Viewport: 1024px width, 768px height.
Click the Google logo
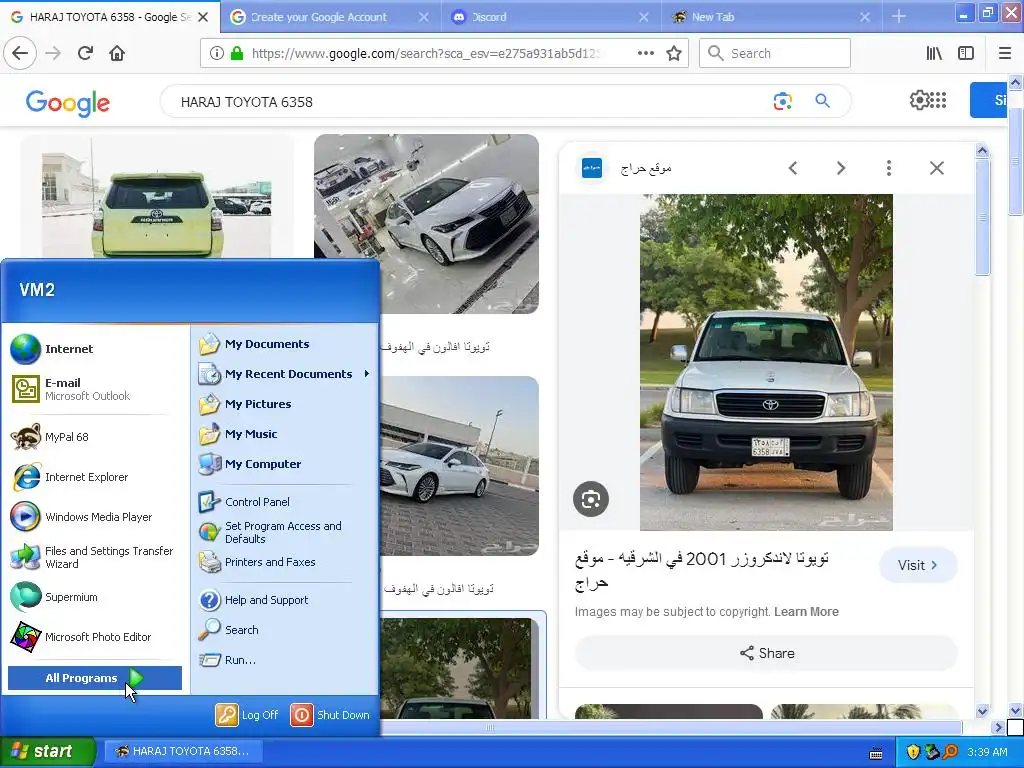click(68, 103)
